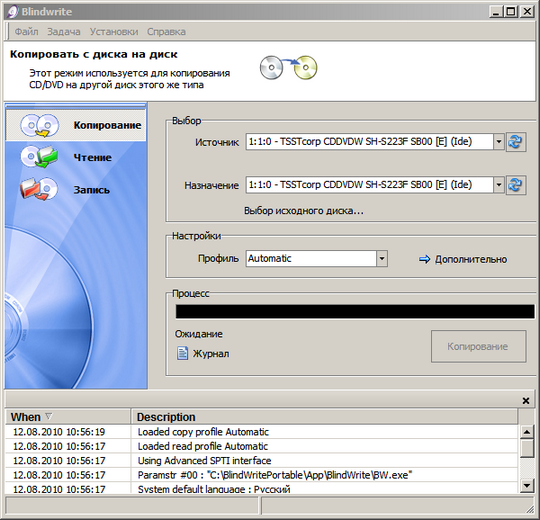Open the Файл menu

click(x=27, y=32)
